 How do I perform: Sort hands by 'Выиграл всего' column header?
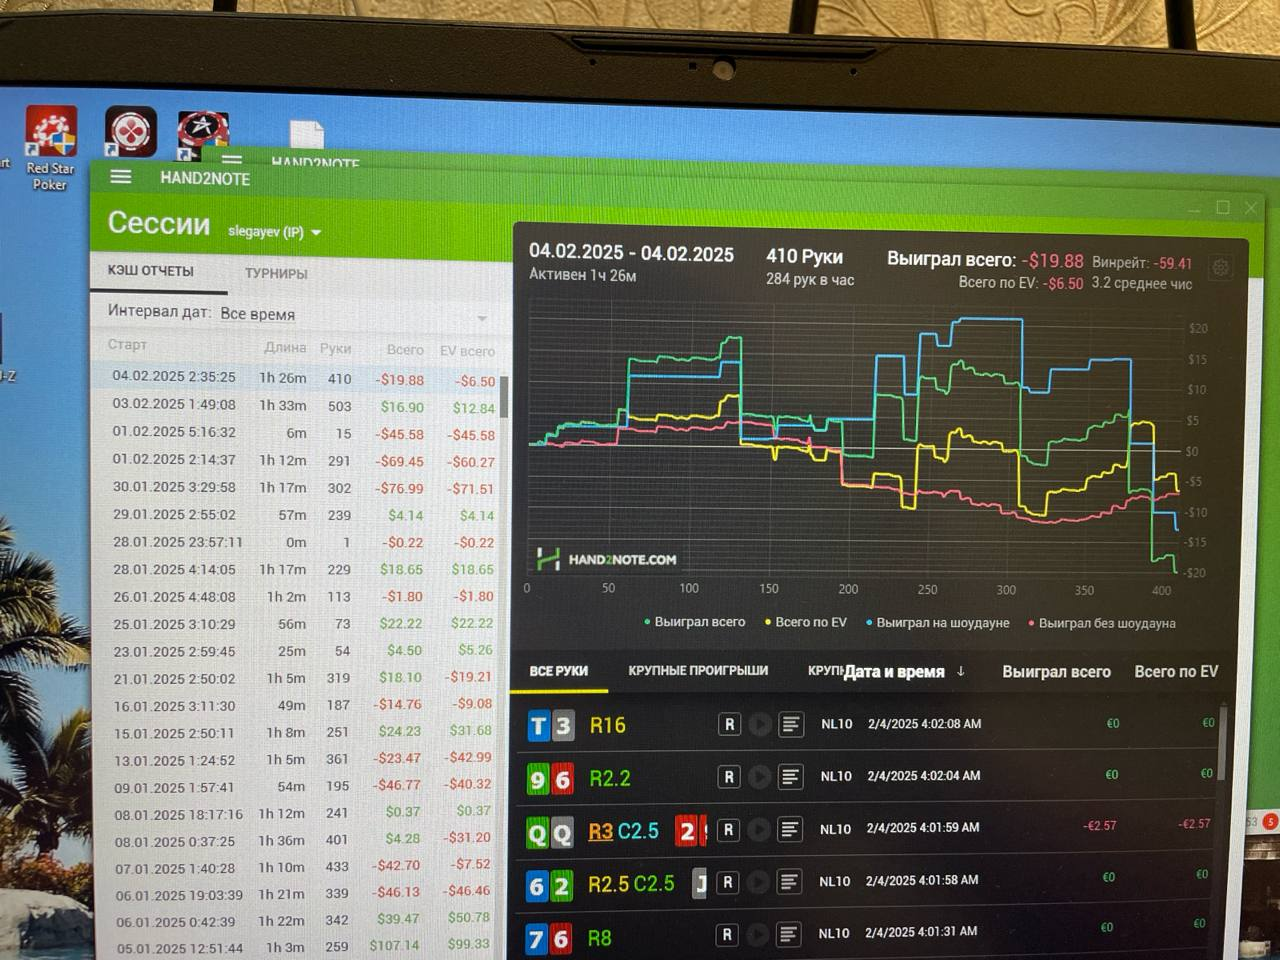[1056, 672]
